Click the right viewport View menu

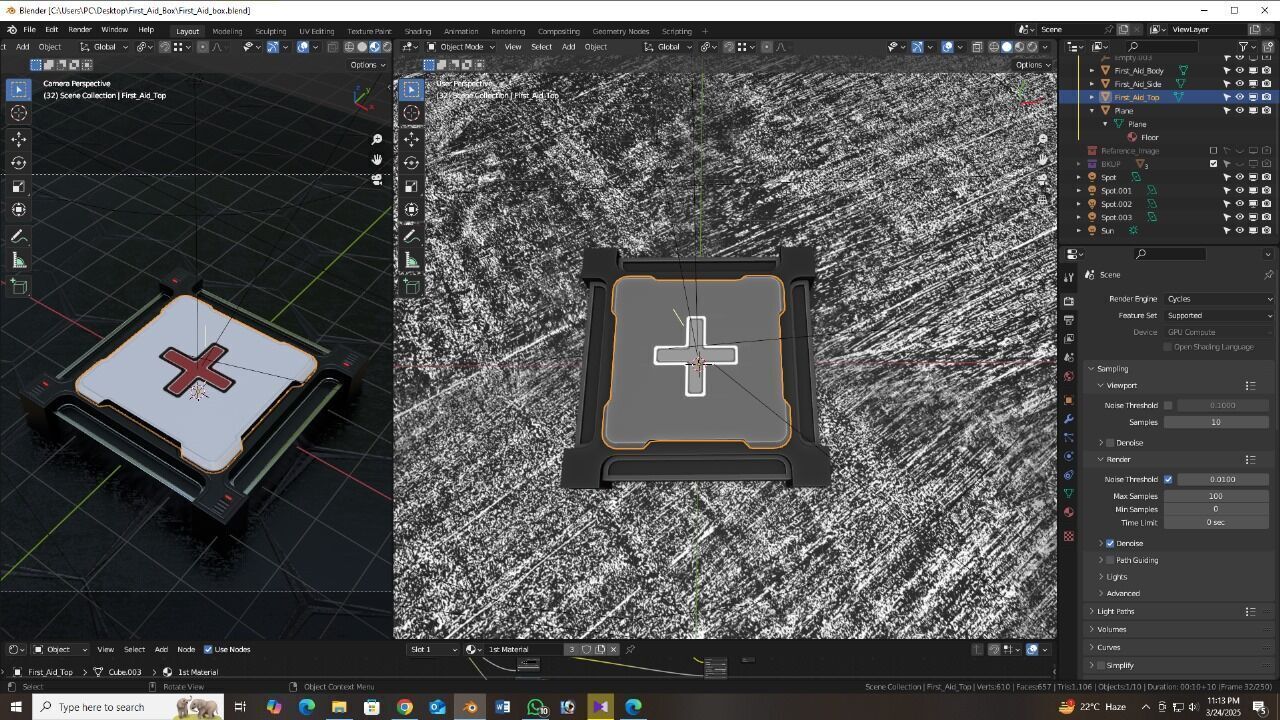coord(512,47)
